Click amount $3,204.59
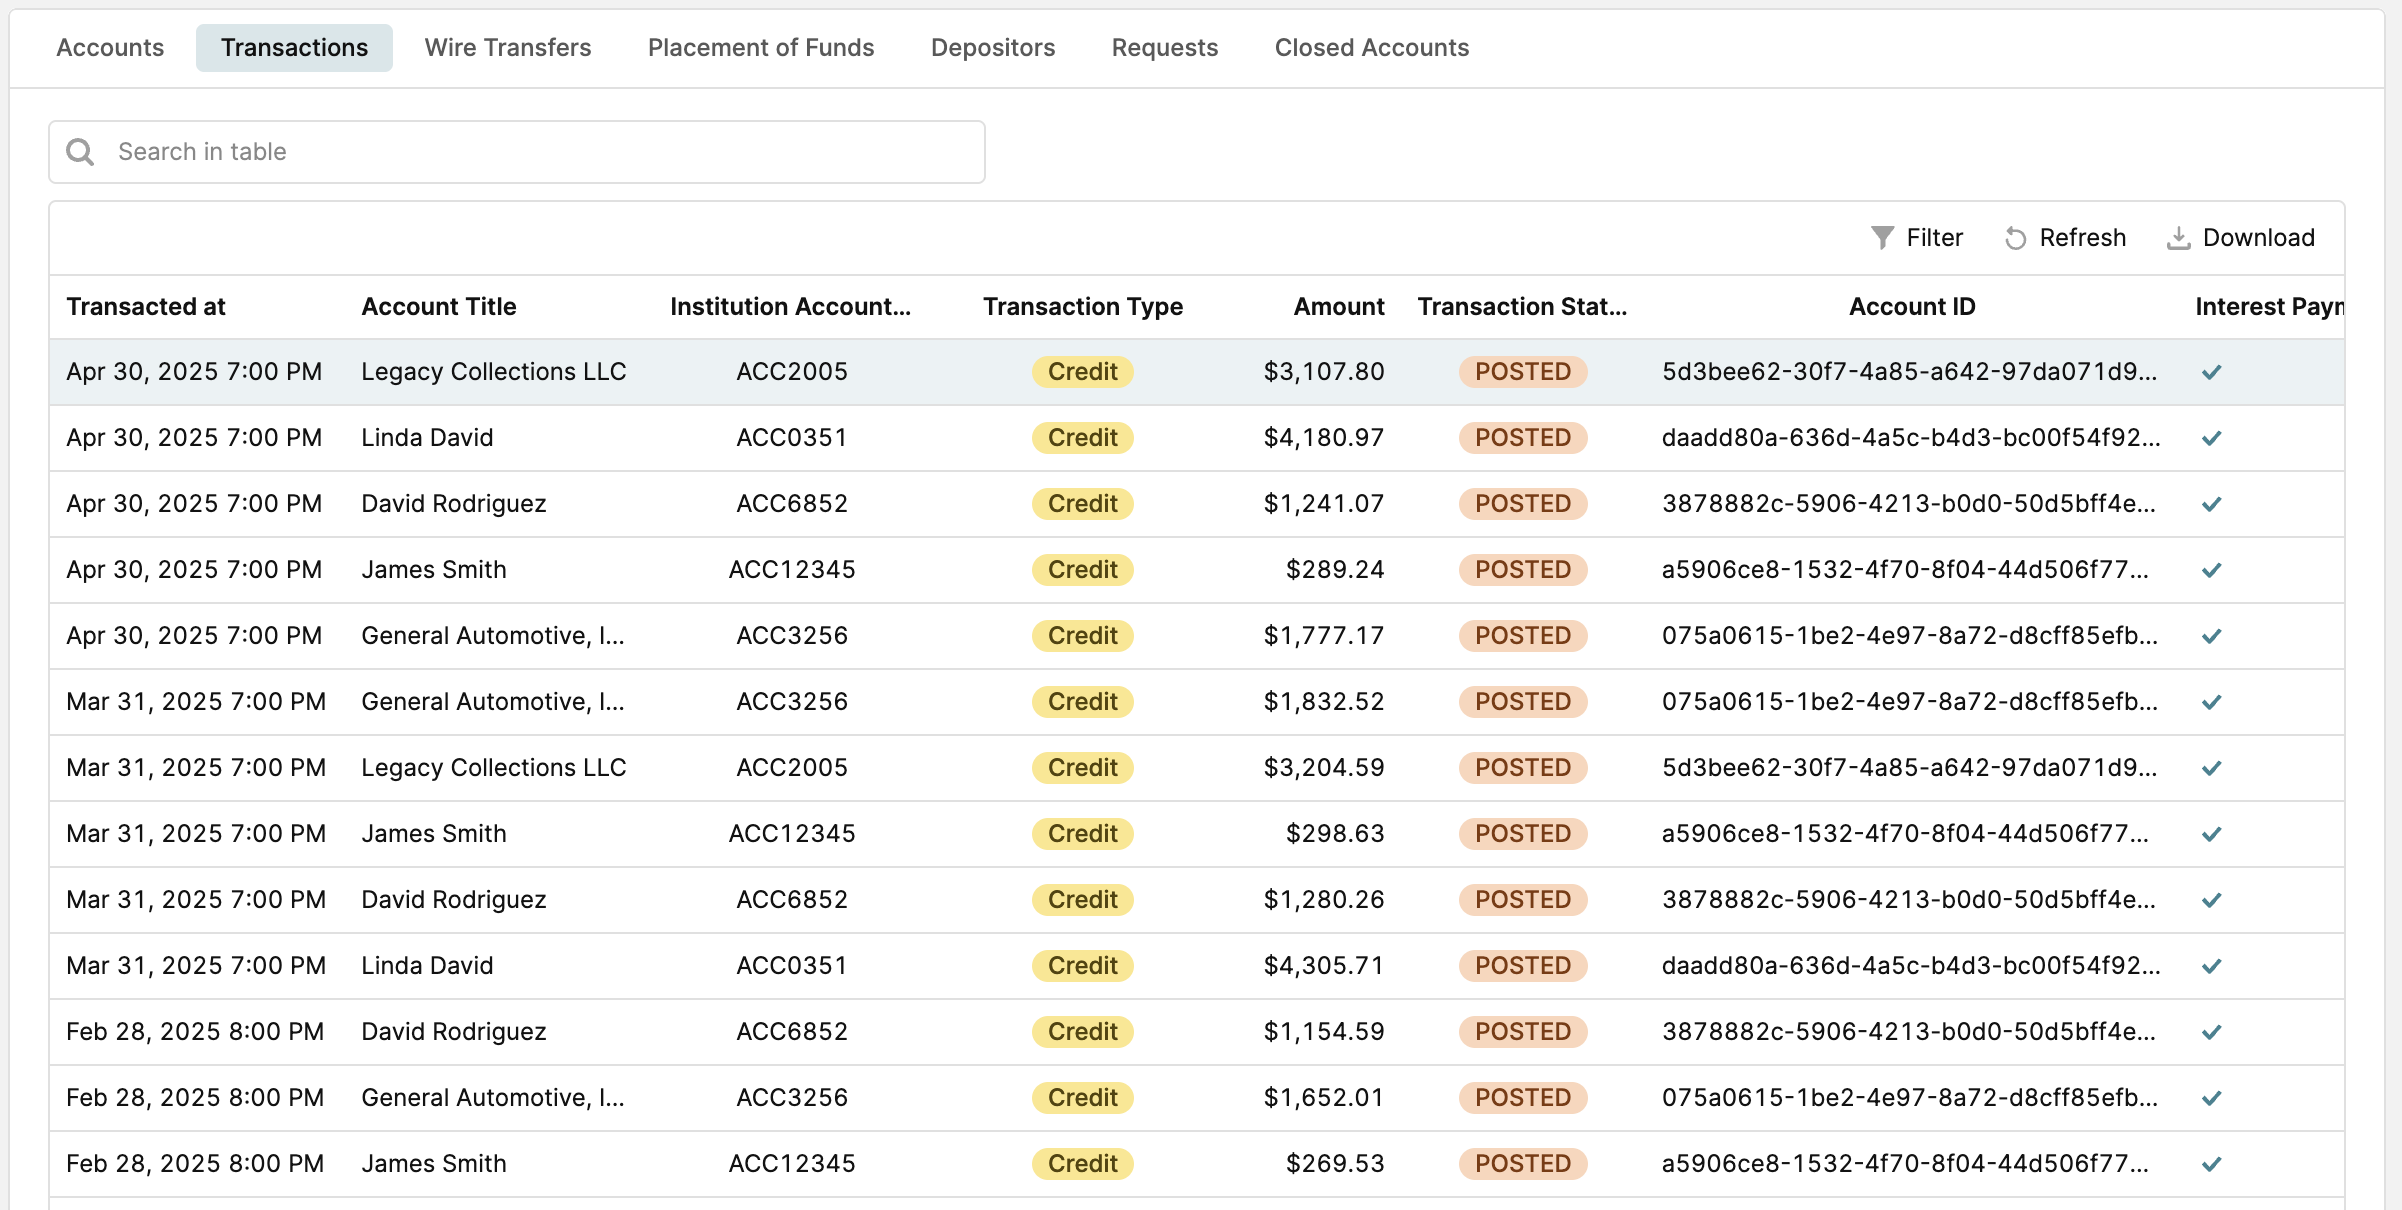The image size is (2402, 1210). tap(1324, 768)
